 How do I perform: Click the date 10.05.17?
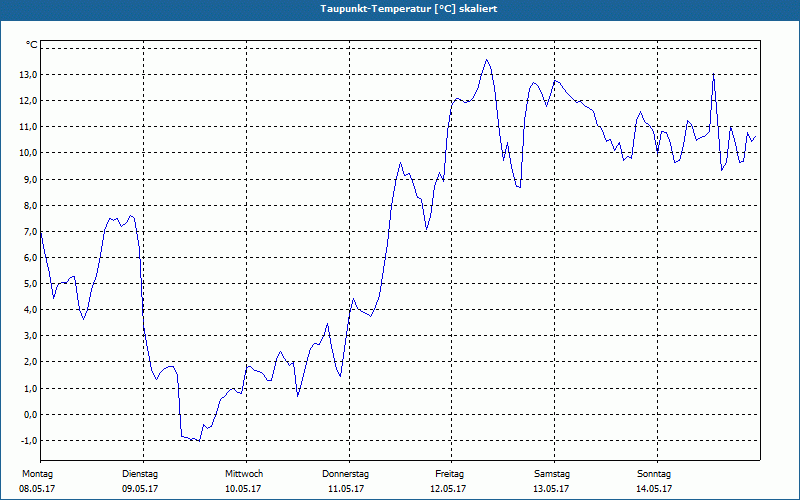pos(243,489)
